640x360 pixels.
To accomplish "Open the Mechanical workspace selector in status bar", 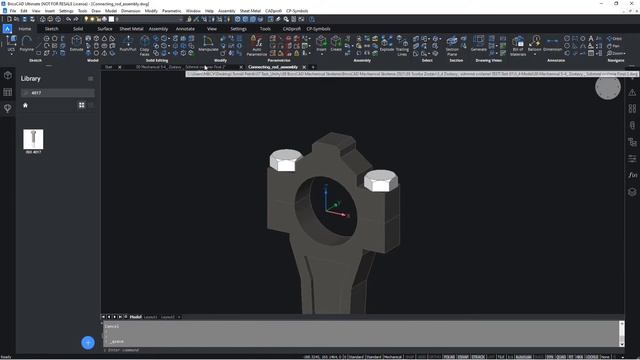I will [x=393, y=357].
